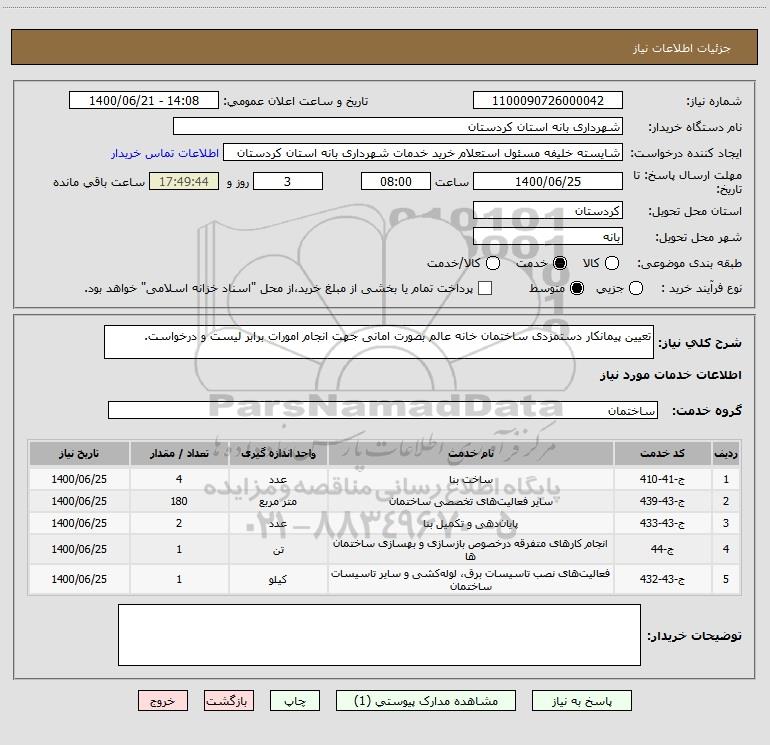Click the واحد اندازه گیری column header
This screenshot has width=770, height=745.
[278, 453]
